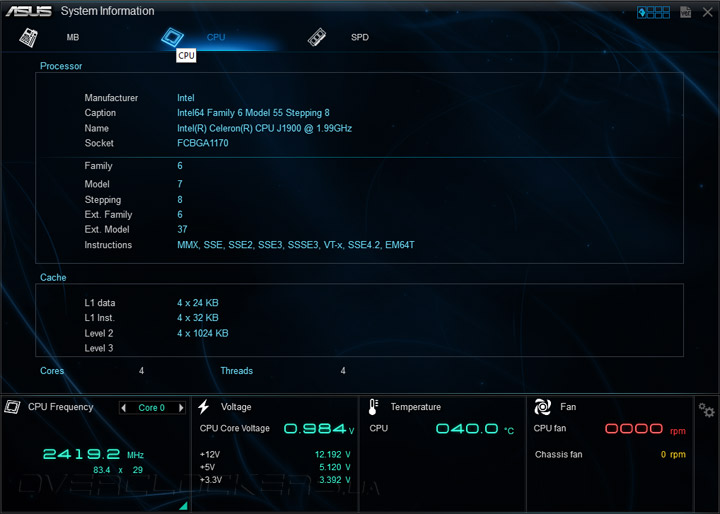Click the socket value FCBGA1170
The image size is (720, 514).
(202, 143)
